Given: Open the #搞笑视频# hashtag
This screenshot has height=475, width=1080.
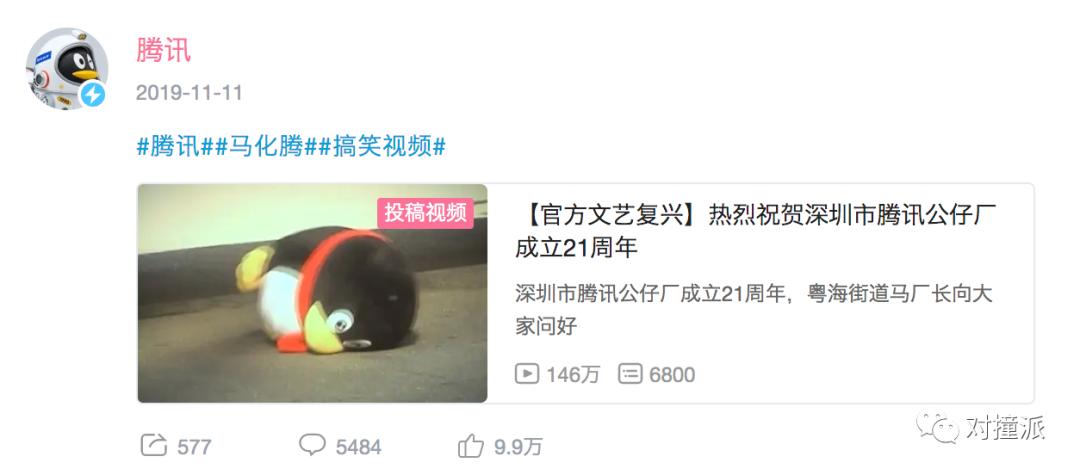Looking at the screenshot, I should coord(382,147).
